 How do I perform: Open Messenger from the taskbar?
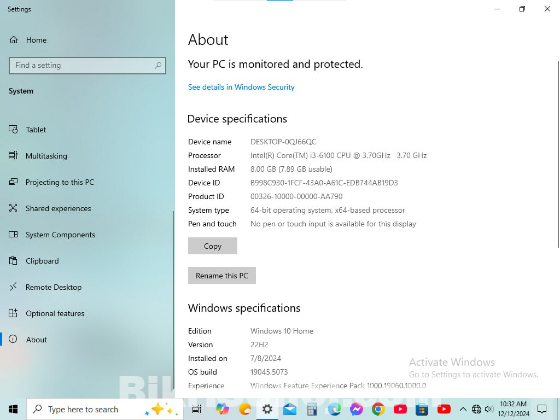point(356,409)
